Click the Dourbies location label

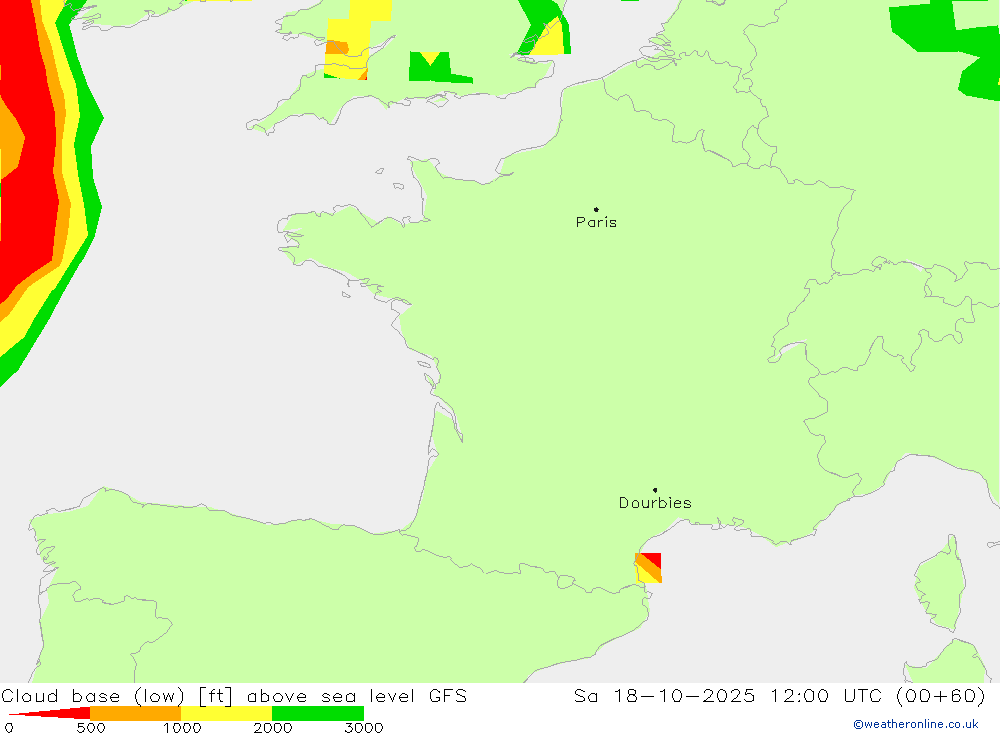coord(655,503)
